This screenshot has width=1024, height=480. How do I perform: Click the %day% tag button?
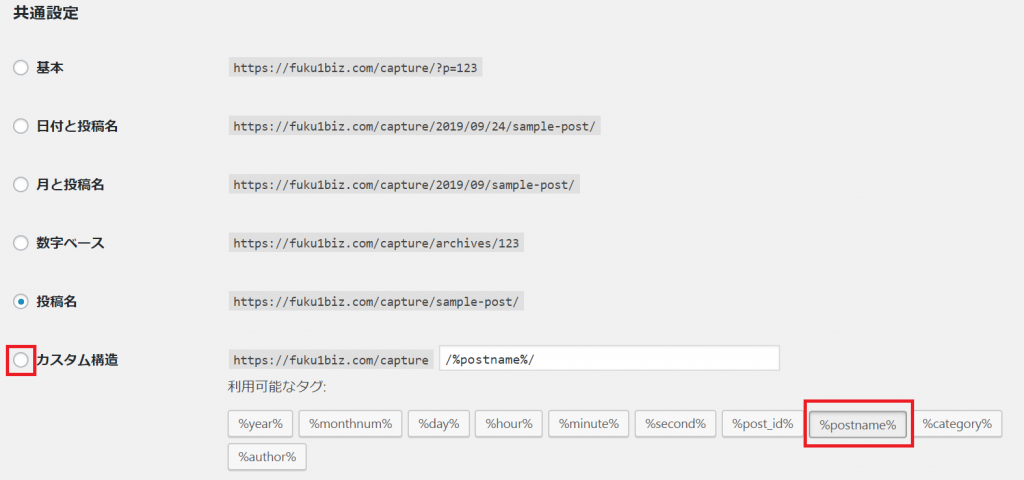(439, 424)
